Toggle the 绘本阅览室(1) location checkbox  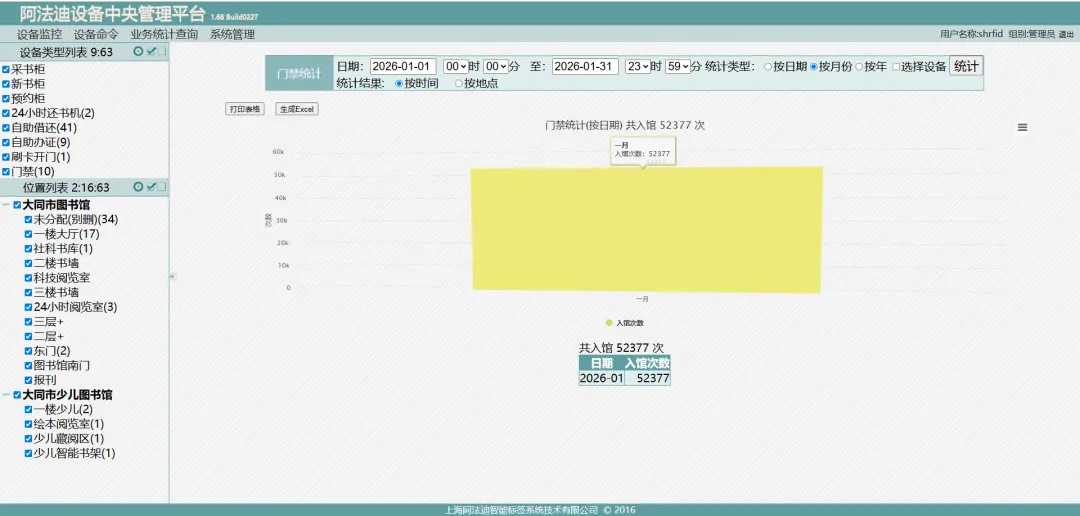pyautogui.click(x=28, y=424)
